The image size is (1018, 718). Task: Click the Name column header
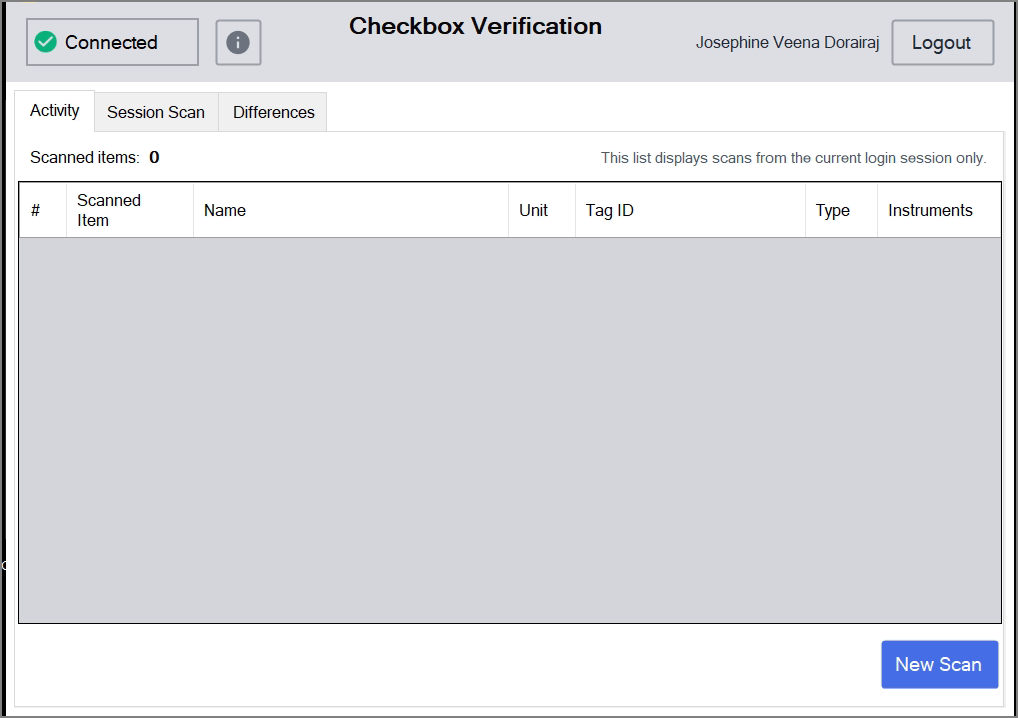pyautogui.click(x=351, y=210)
